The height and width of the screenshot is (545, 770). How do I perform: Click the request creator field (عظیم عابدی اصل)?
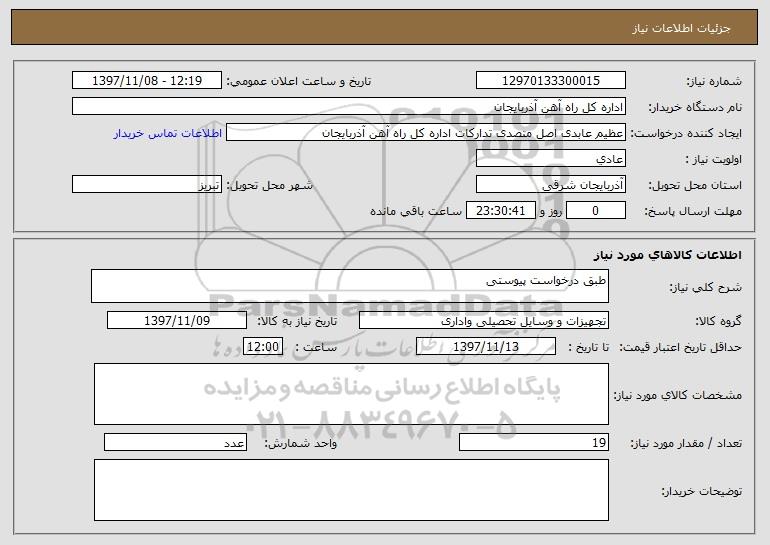(x=426, y=133)
